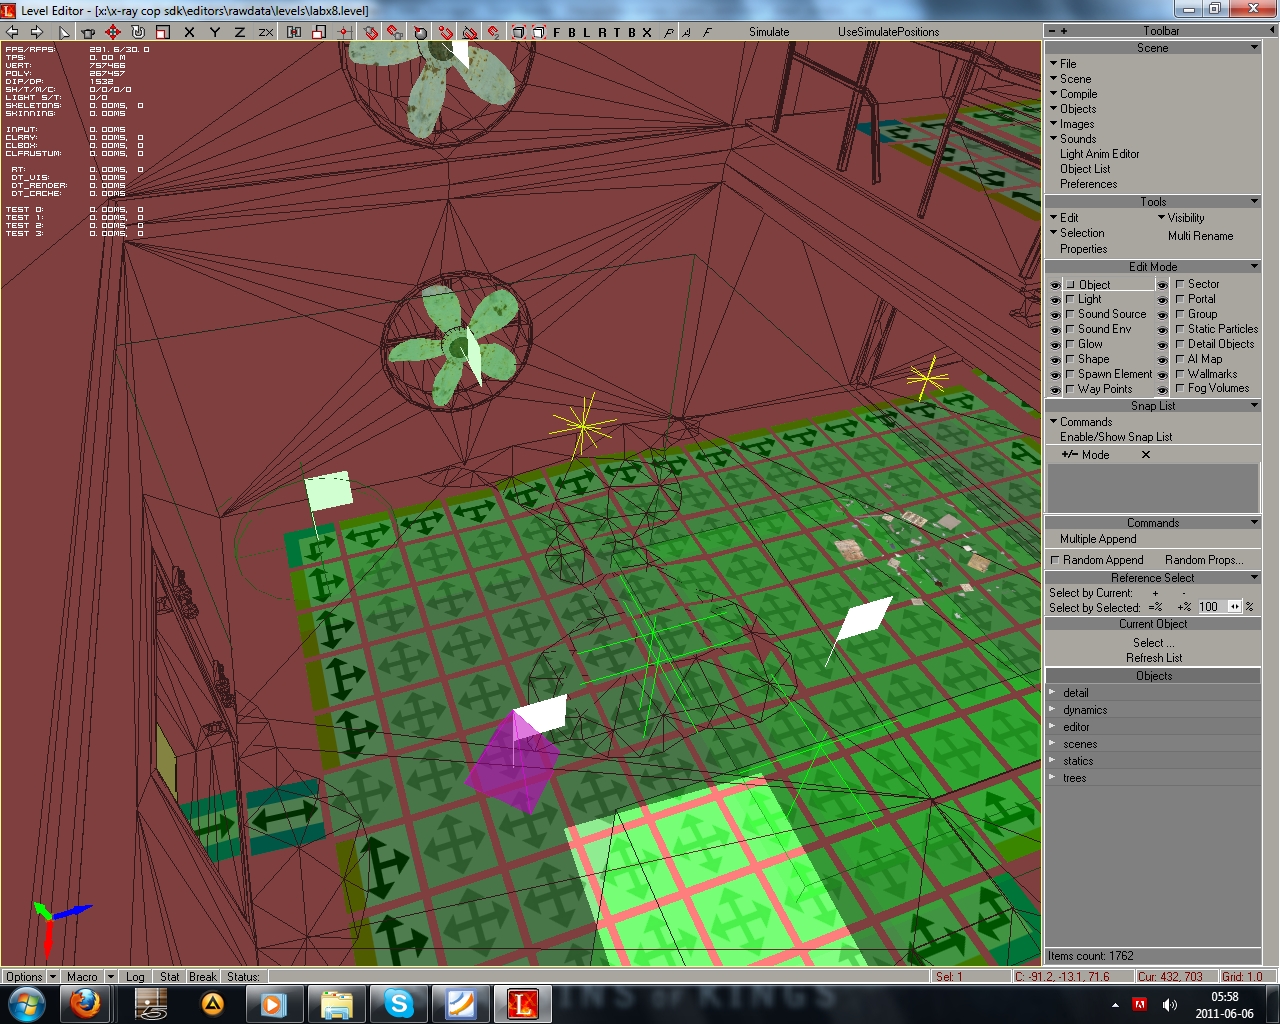Click the Redo forward-arrow toolbar icon
Viewport: 1280px width, 1024px height.
(x=36, y=32)
